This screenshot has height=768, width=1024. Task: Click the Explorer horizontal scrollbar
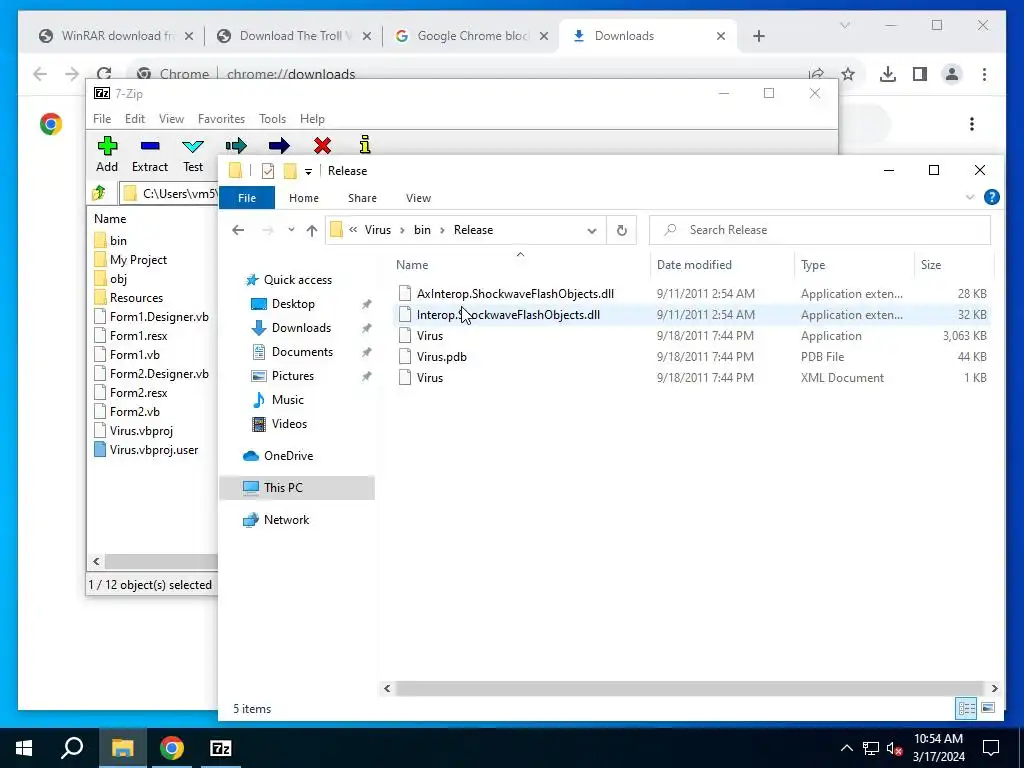tap(689, 688)
